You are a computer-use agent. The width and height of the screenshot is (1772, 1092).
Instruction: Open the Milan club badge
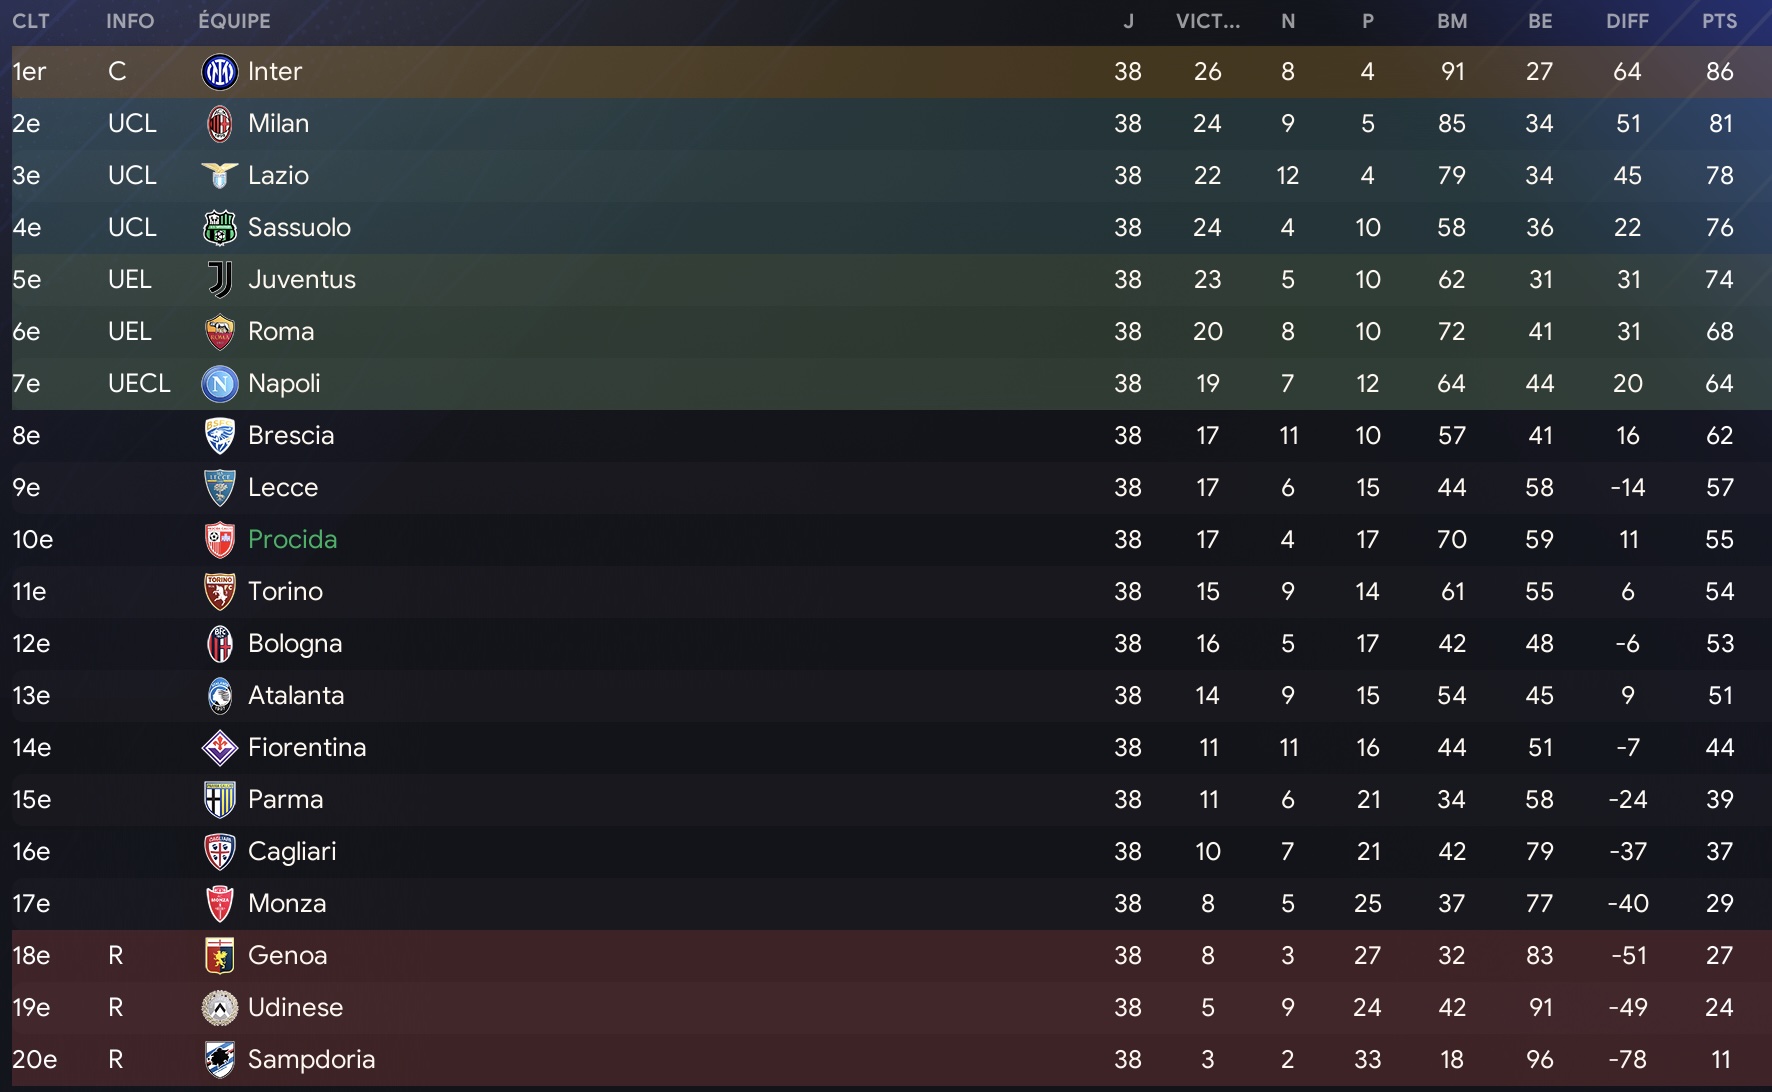click(x=220, y=124)
